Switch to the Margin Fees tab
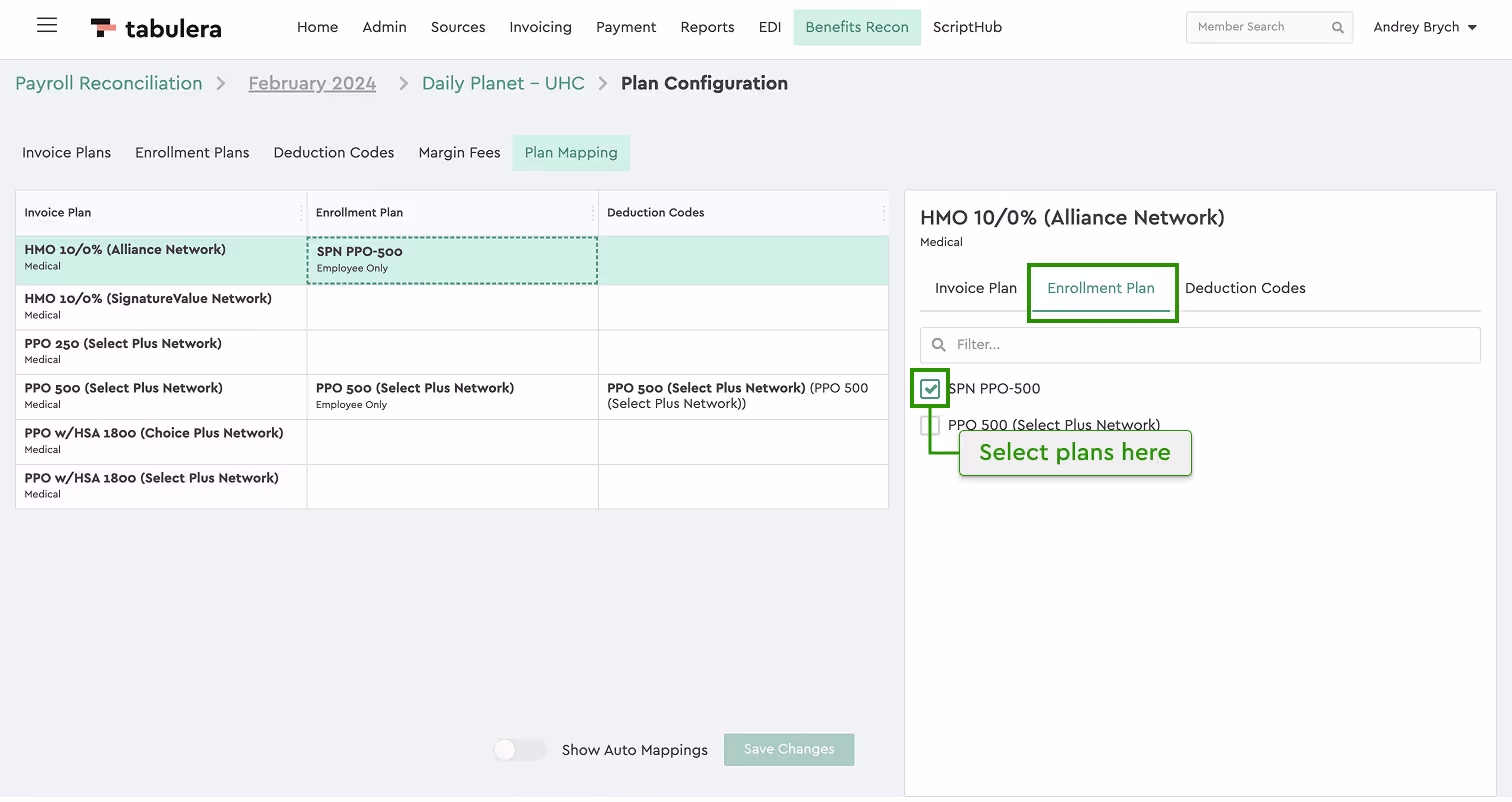1512x802 pixels. click(459, 153)
